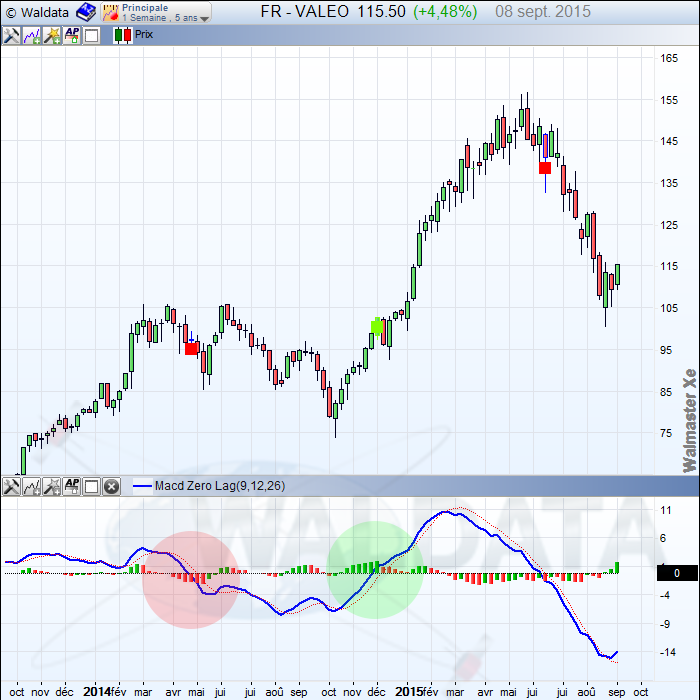700x700 pixels.
Task: Click the candlestick Prix style icon
Action: pyautogui.click(x=123, y=35)
